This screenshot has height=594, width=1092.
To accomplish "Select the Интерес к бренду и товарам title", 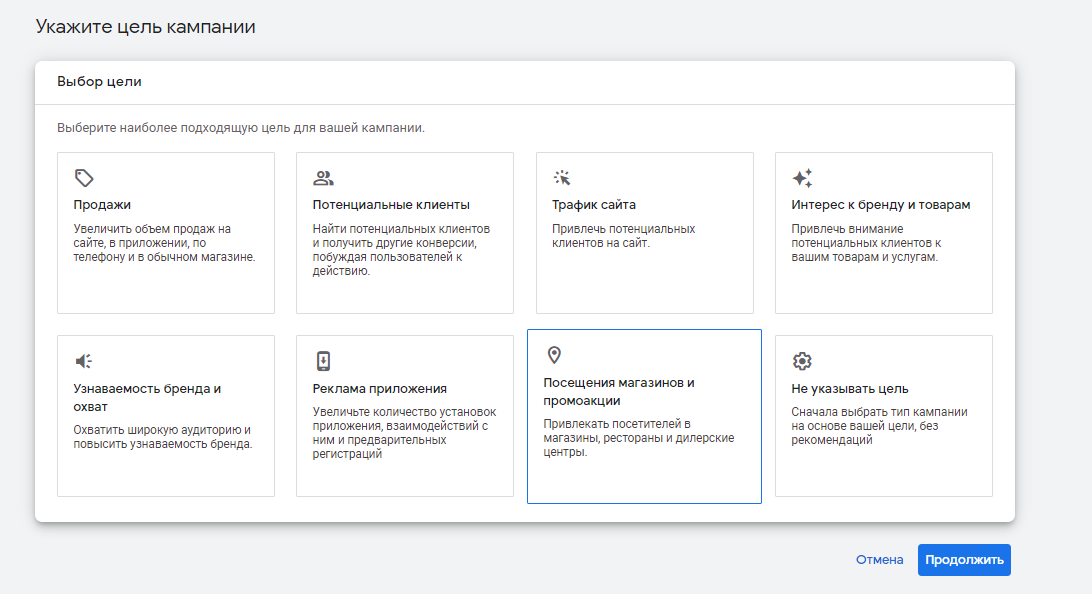I will [x=881, y=205].
